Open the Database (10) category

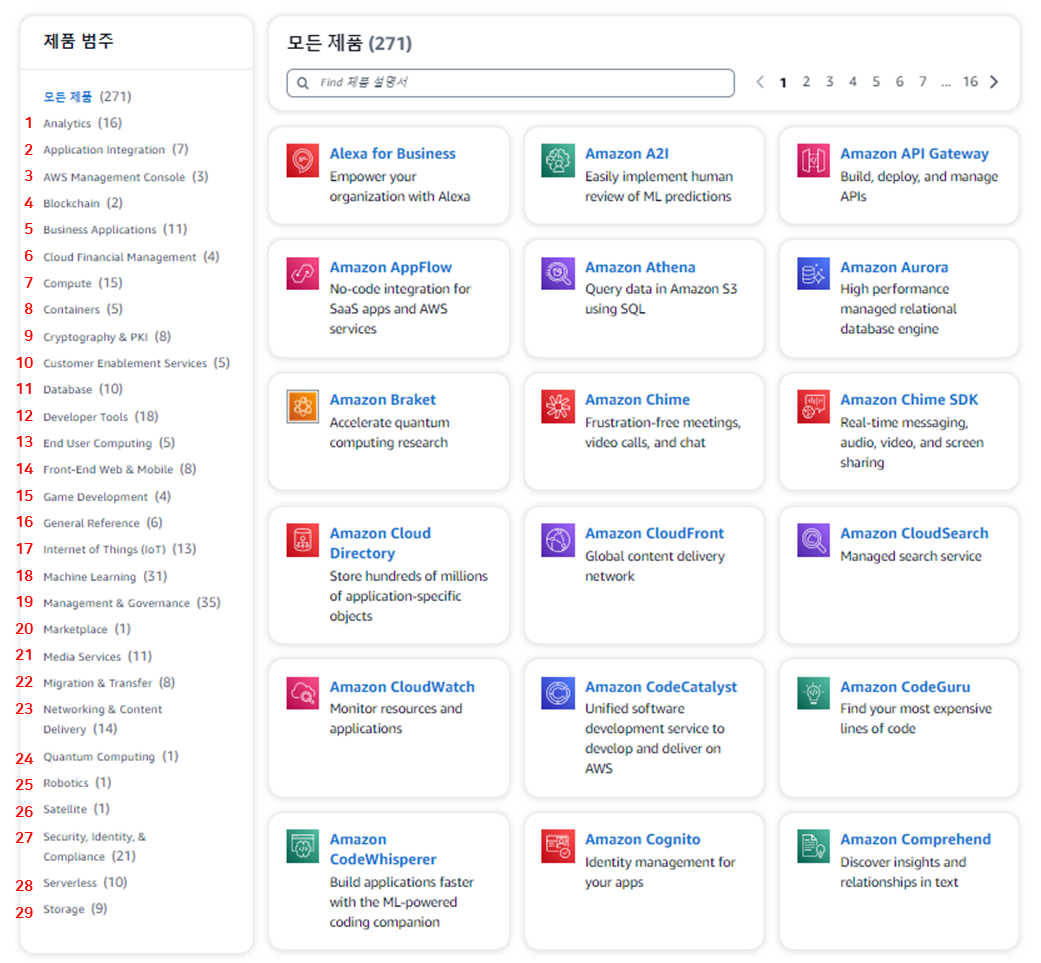pyautogui.click(x=82, y=389)
